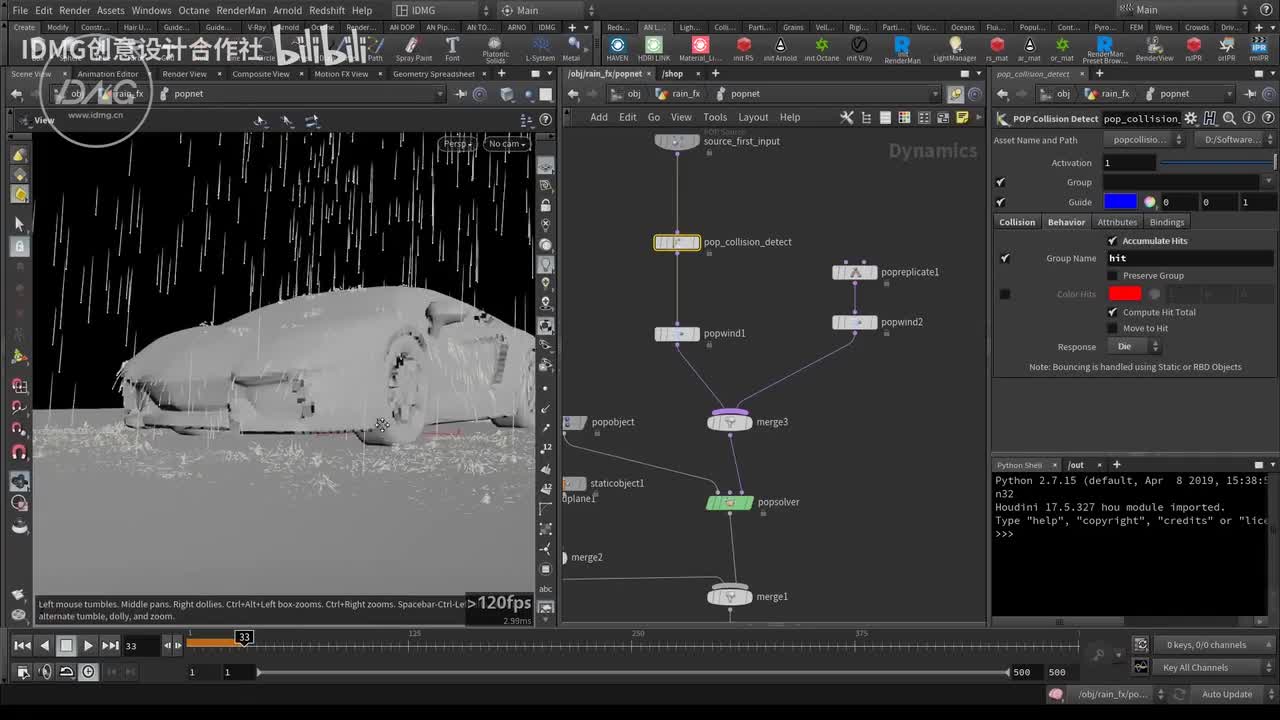Open the Geometry Spreadsheet pane tab
The height and width of the screenshot is (720, 1280).
pos(434,74)
